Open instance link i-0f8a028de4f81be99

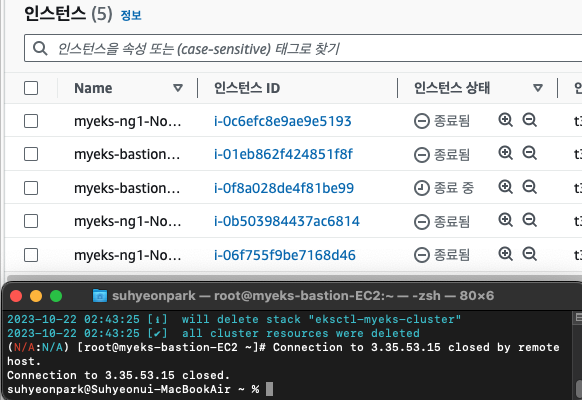coord(284,188)
